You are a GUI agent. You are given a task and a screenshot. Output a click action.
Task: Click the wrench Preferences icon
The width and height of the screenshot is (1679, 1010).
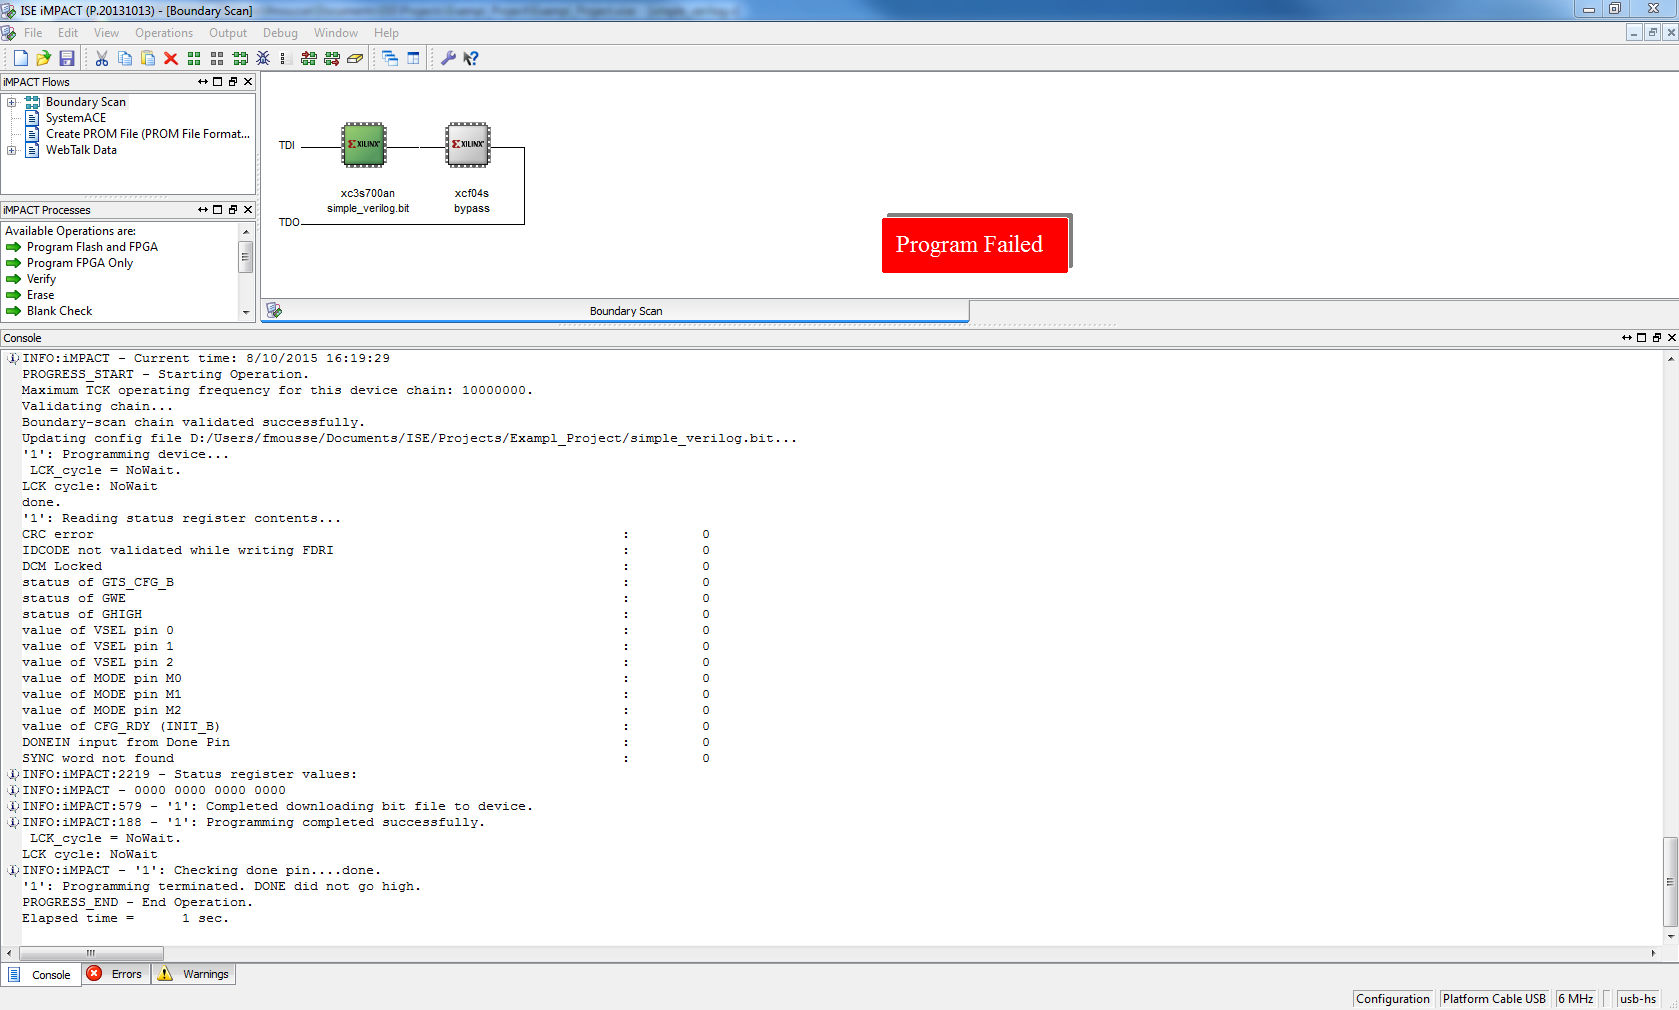(448, 59)
